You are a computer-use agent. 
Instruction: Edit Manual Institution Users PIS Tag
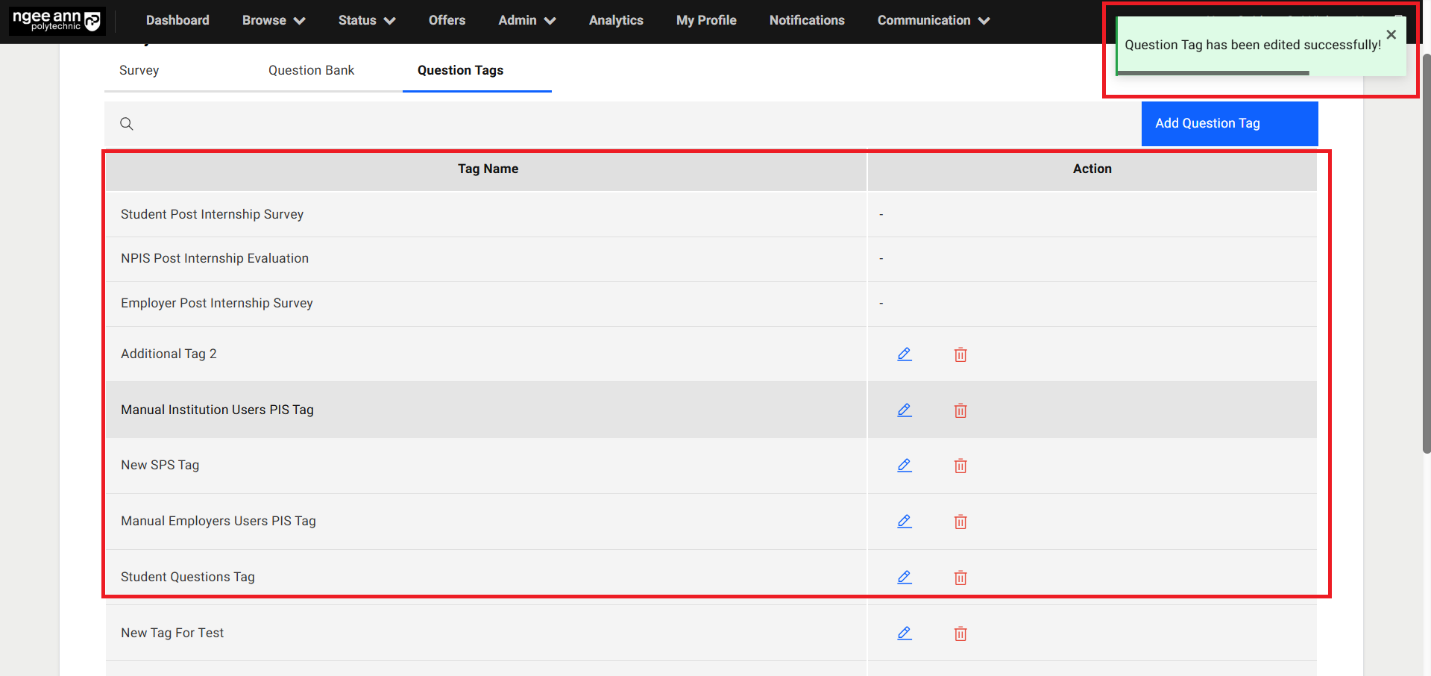pos(904,410)
